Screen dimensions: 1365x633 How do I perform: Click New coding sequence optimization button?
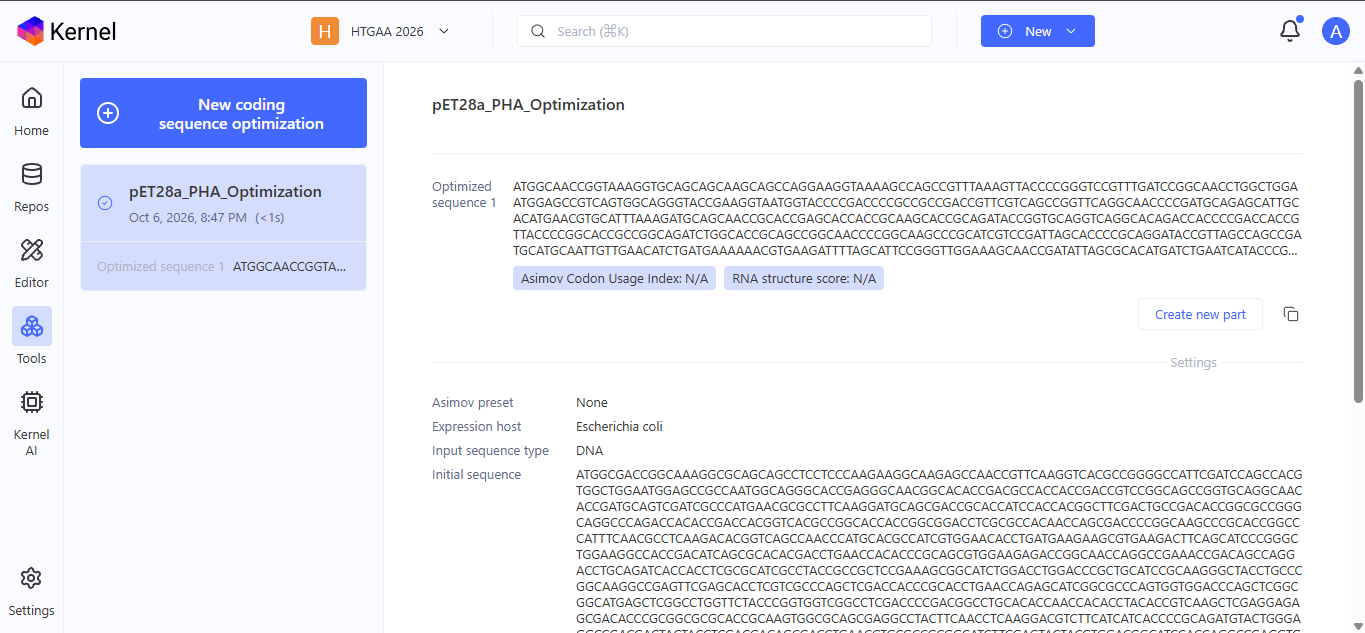point(223,113)
